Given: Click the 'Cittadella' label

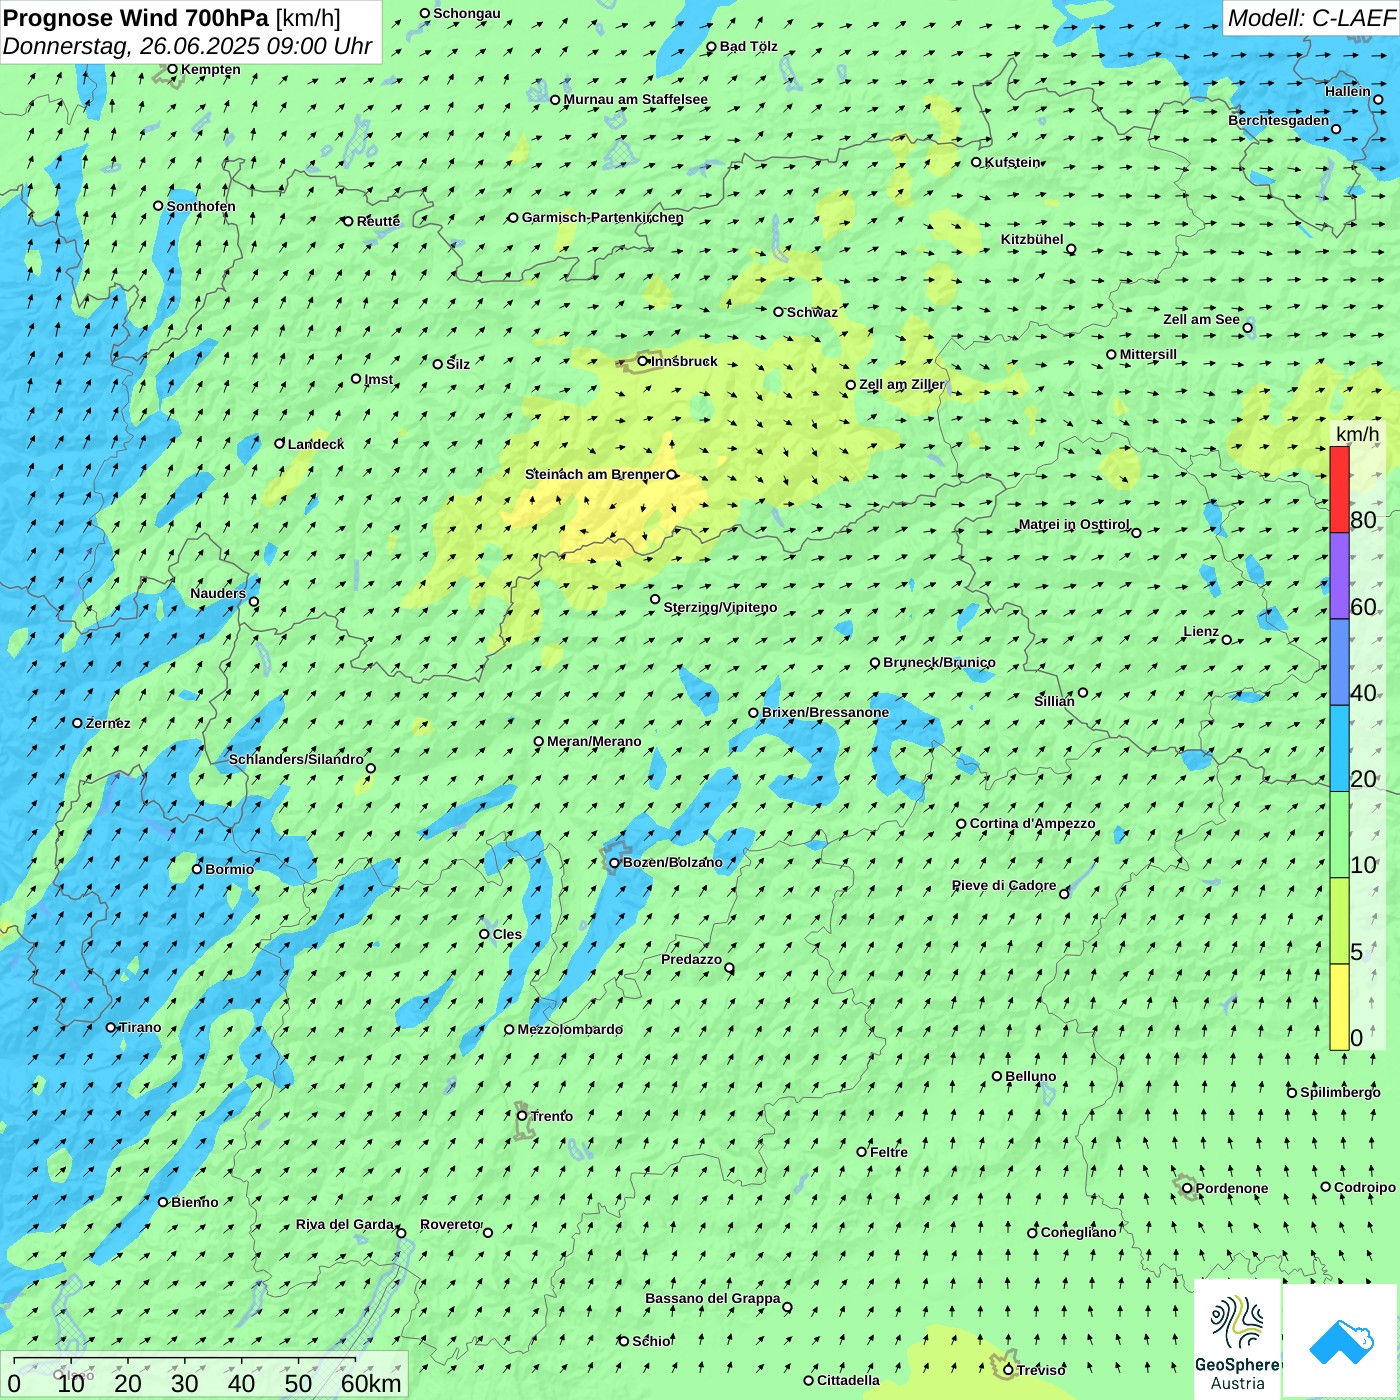Looking at the screenshot, I should [848, 1380].
